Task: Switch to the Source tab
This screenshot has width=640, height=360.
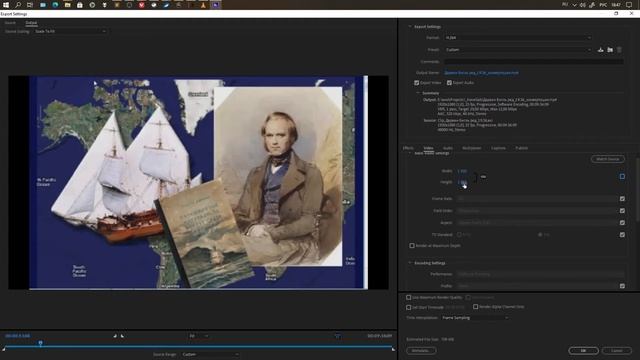Action: (10, 23)
